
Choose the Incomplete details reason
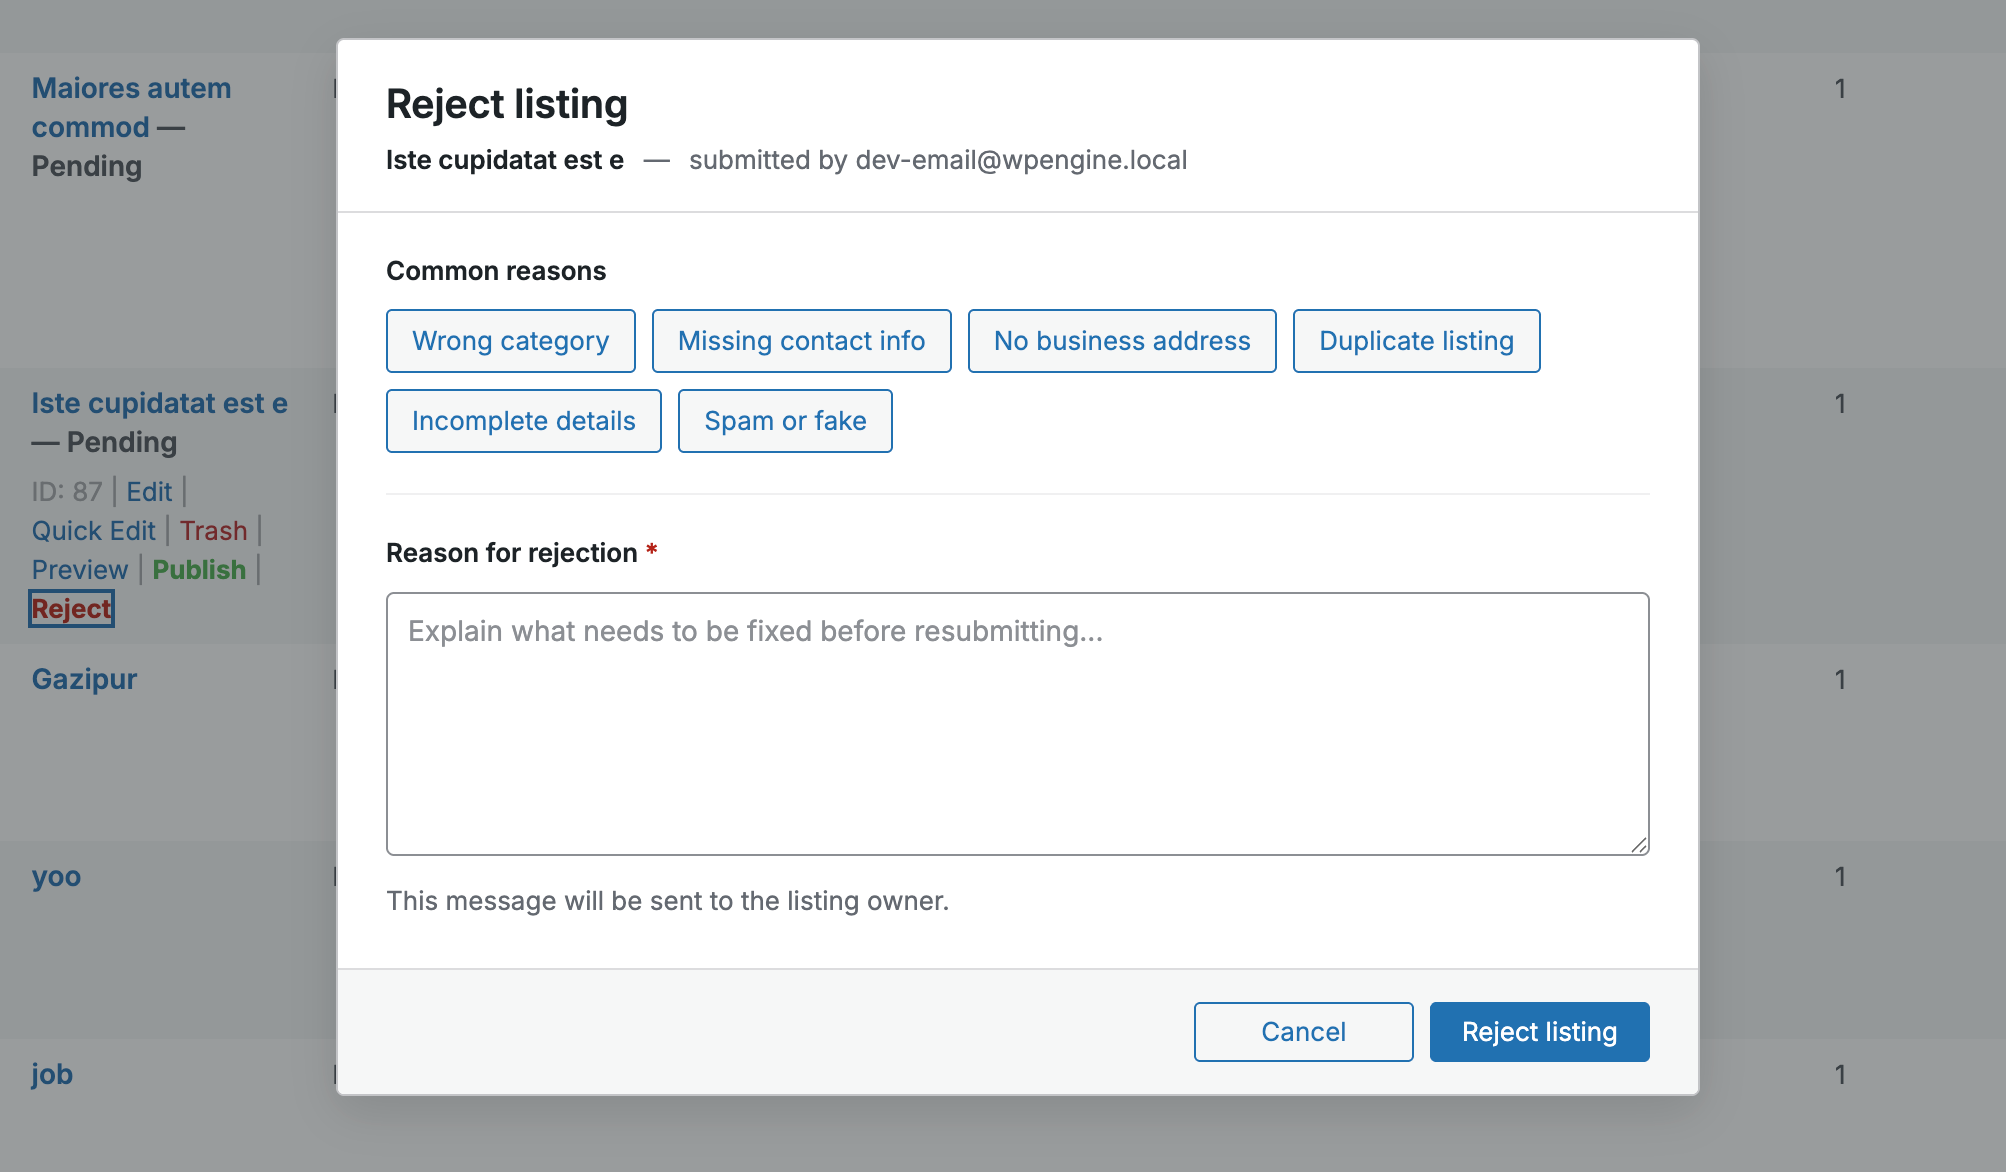pos(524,421)
